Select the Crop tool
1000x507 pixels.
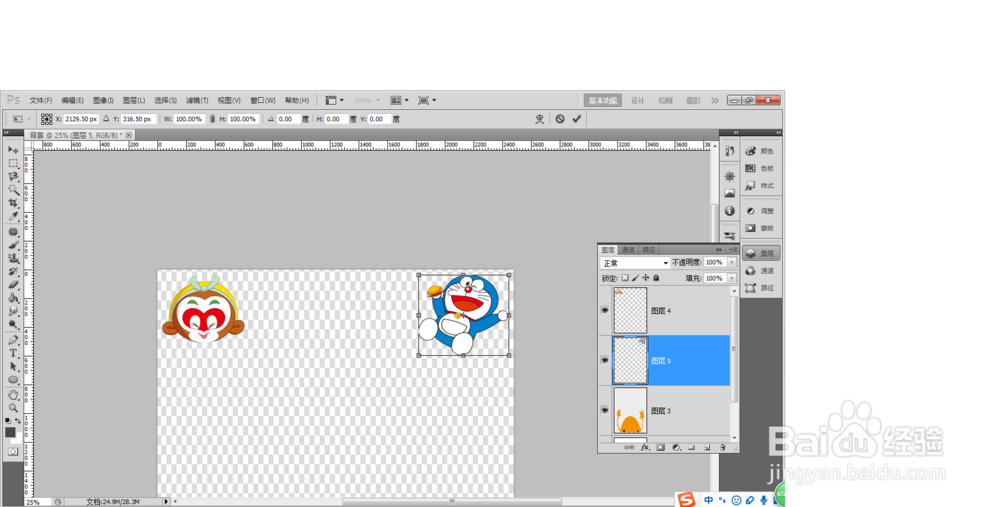point(13,203)
